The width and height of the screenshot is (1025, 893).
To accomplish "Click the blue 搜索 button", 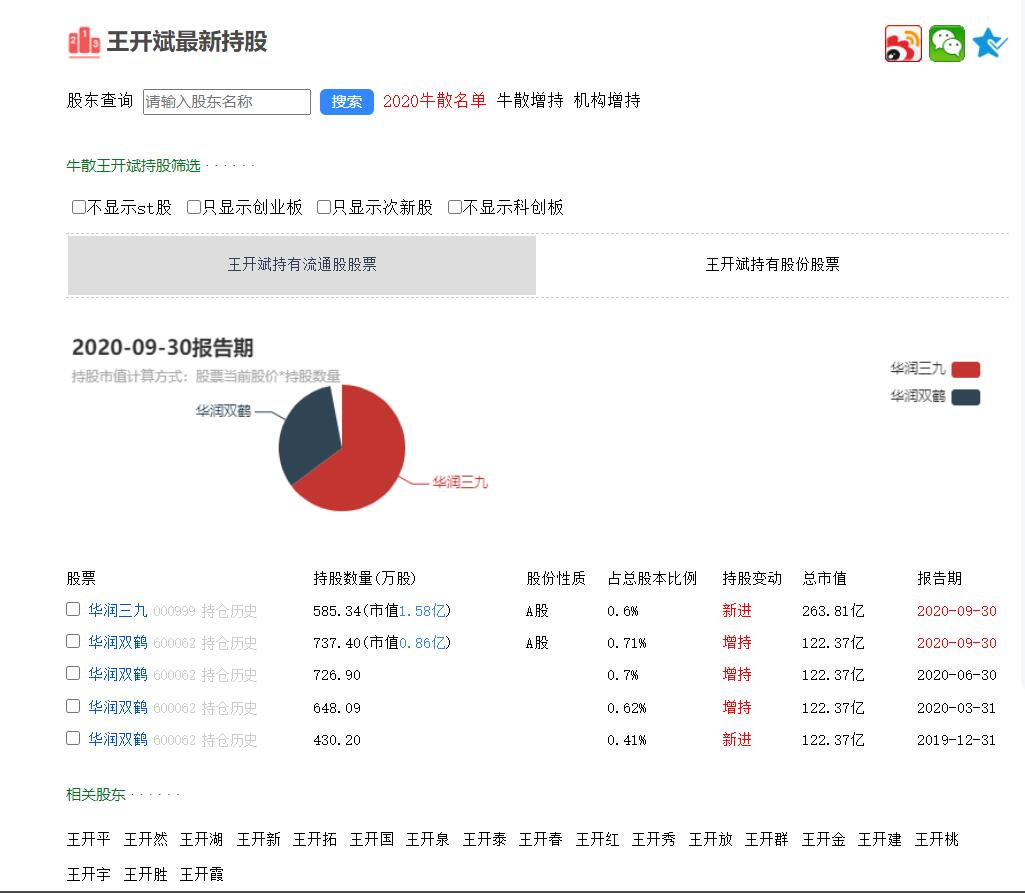I will pyautogui.click(x=346, y=102).
